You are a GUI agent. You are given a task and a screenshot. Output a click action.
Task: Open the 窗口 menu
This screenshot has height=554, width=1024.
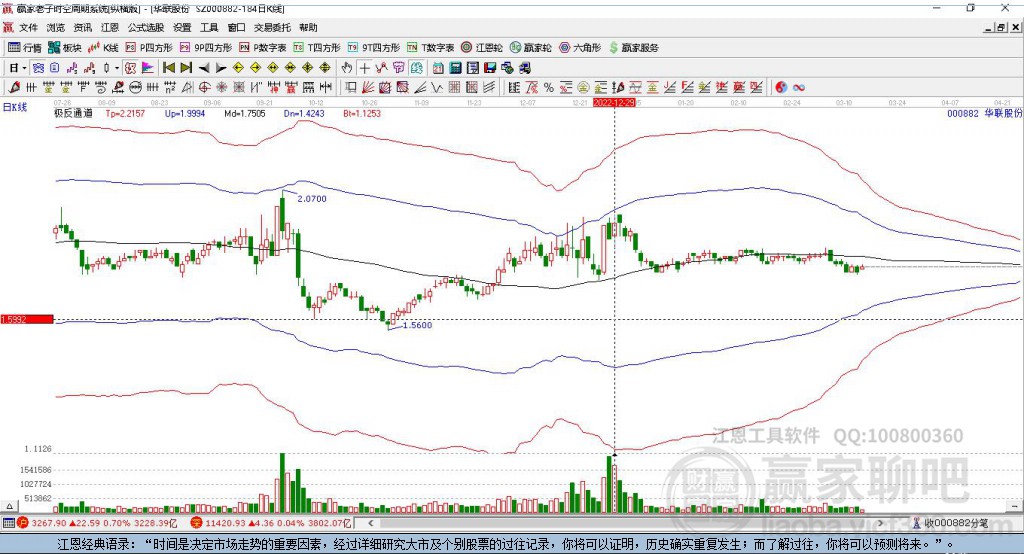tap(236, 27)
